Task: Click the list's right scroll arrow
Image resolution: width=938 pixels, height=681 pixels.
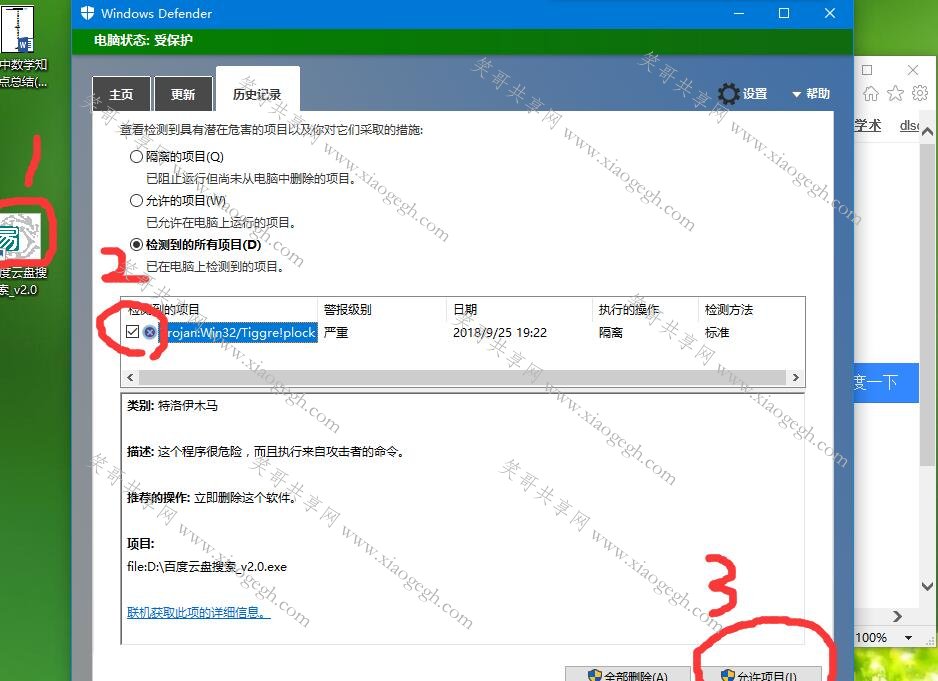Action: (796, 378)
